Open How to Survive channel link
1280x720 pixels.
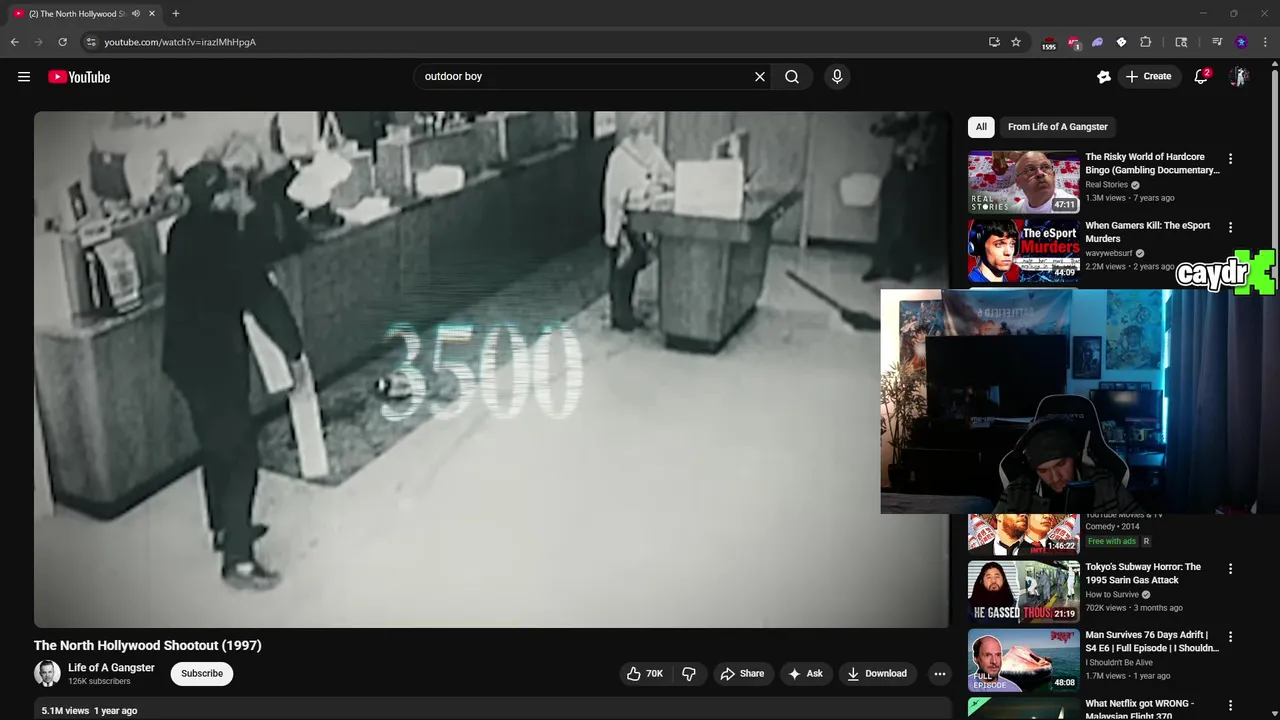[1112, 595]
